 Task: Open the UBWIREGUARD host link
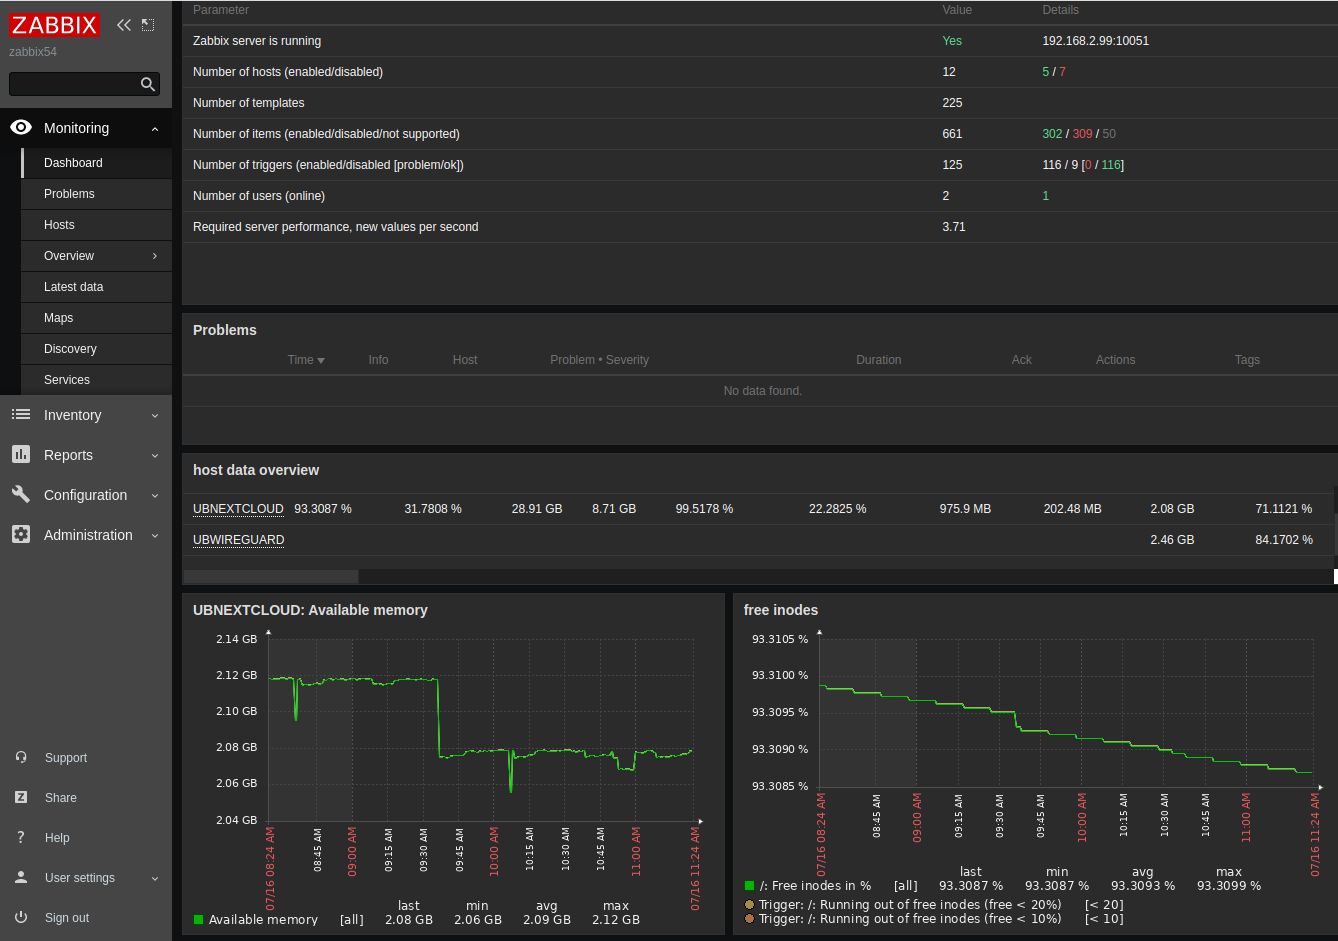point(238,540)
